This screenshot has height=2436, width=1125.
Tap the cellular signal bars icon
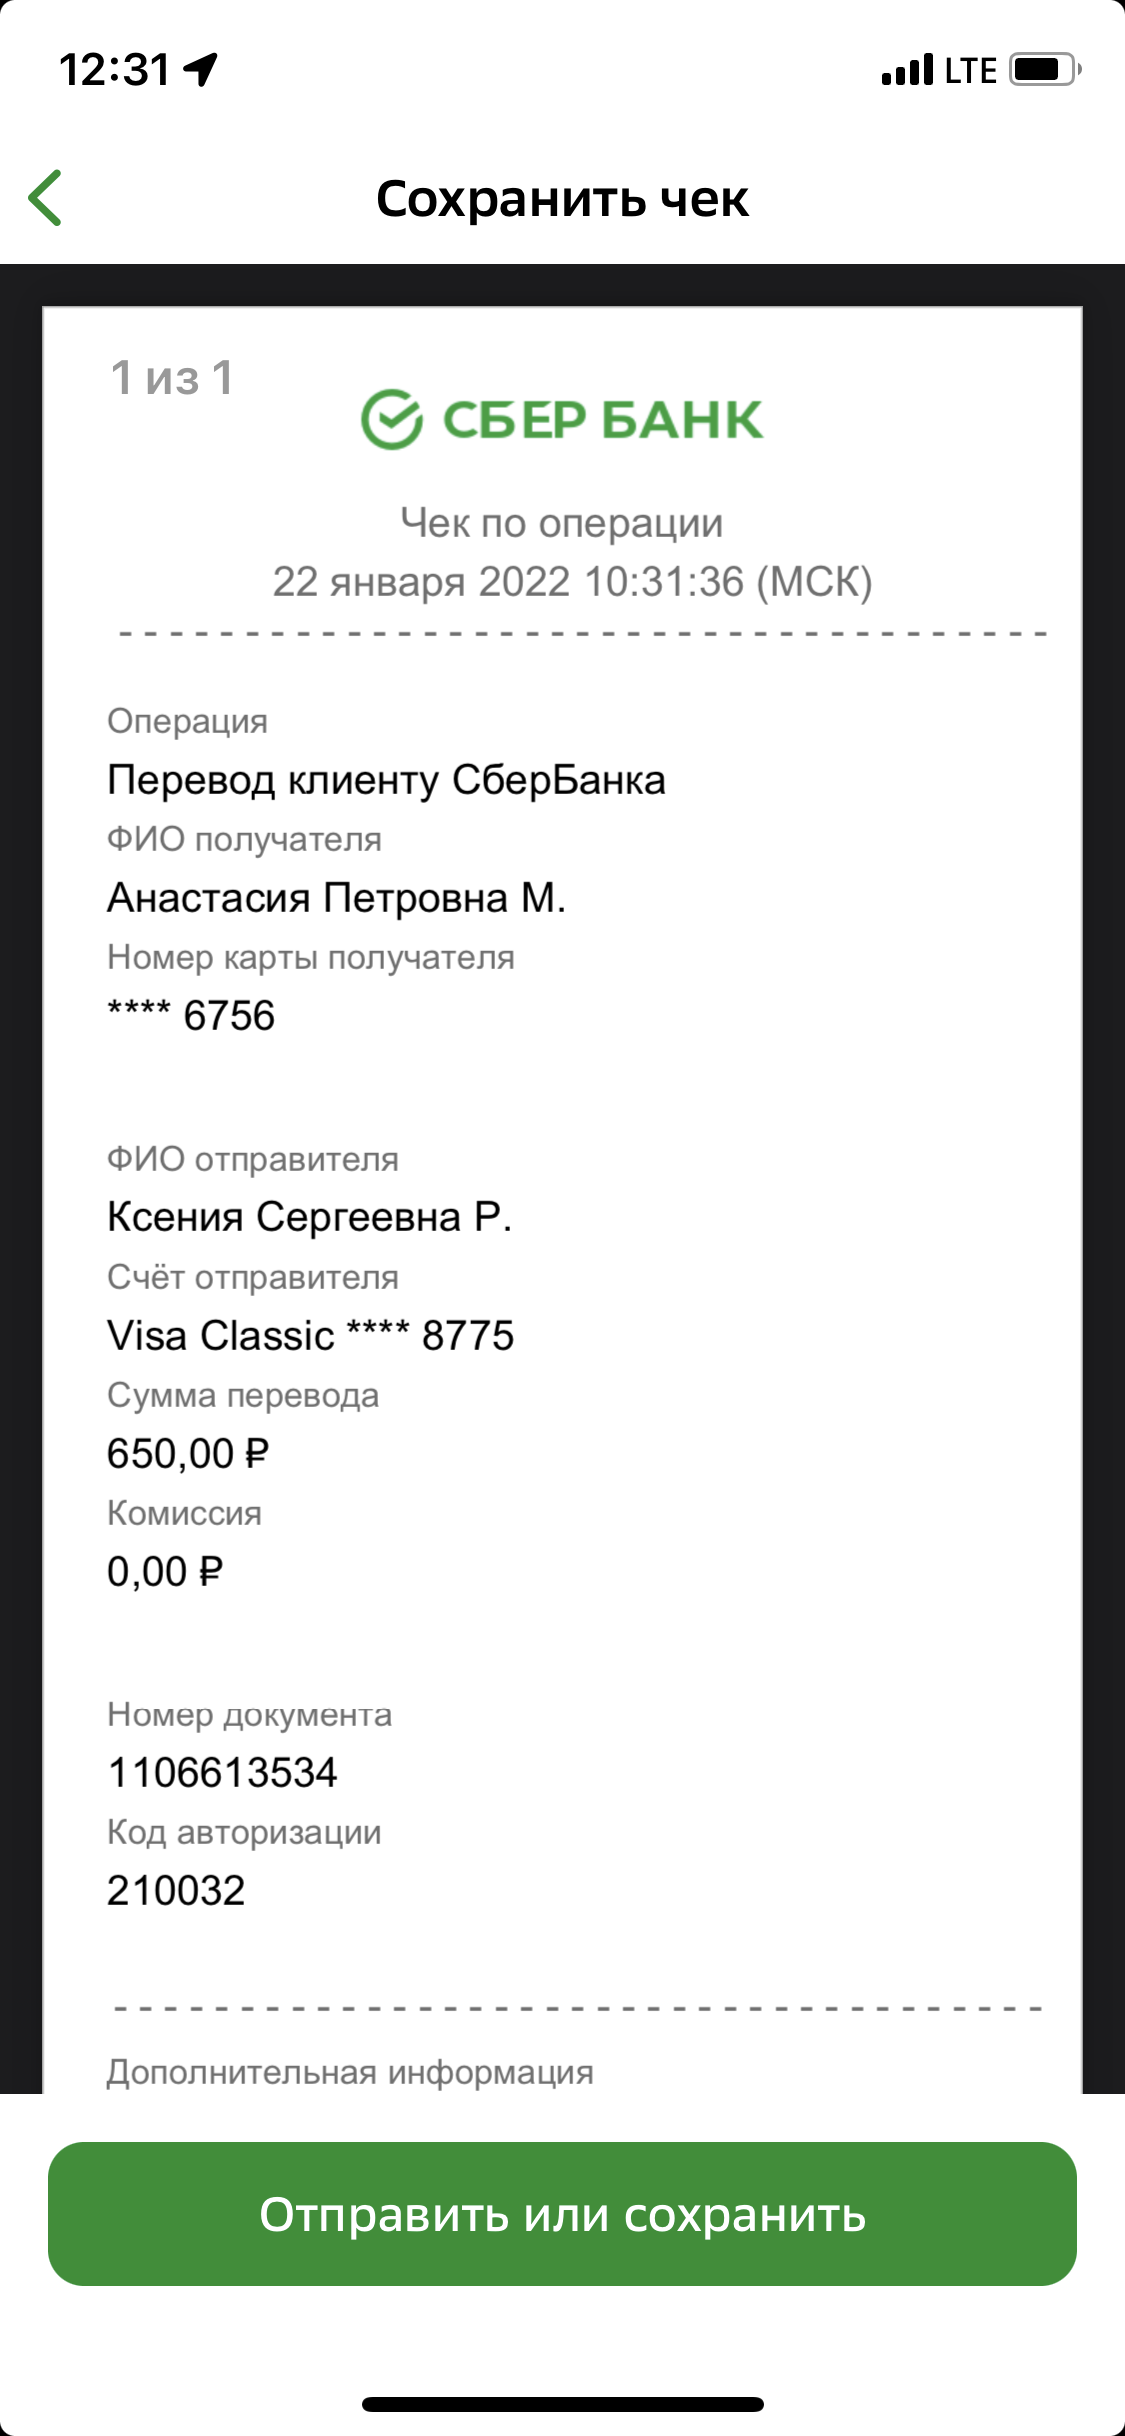pos(907,70)
